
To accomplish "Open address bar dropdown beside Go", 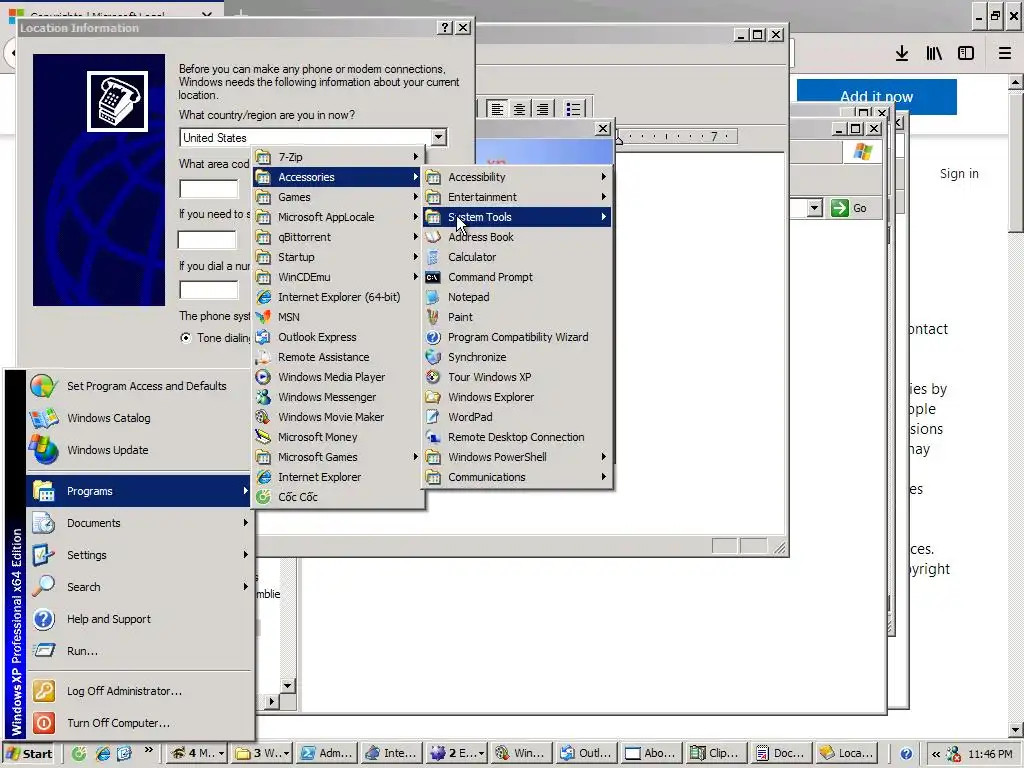I will click(814, 208).
